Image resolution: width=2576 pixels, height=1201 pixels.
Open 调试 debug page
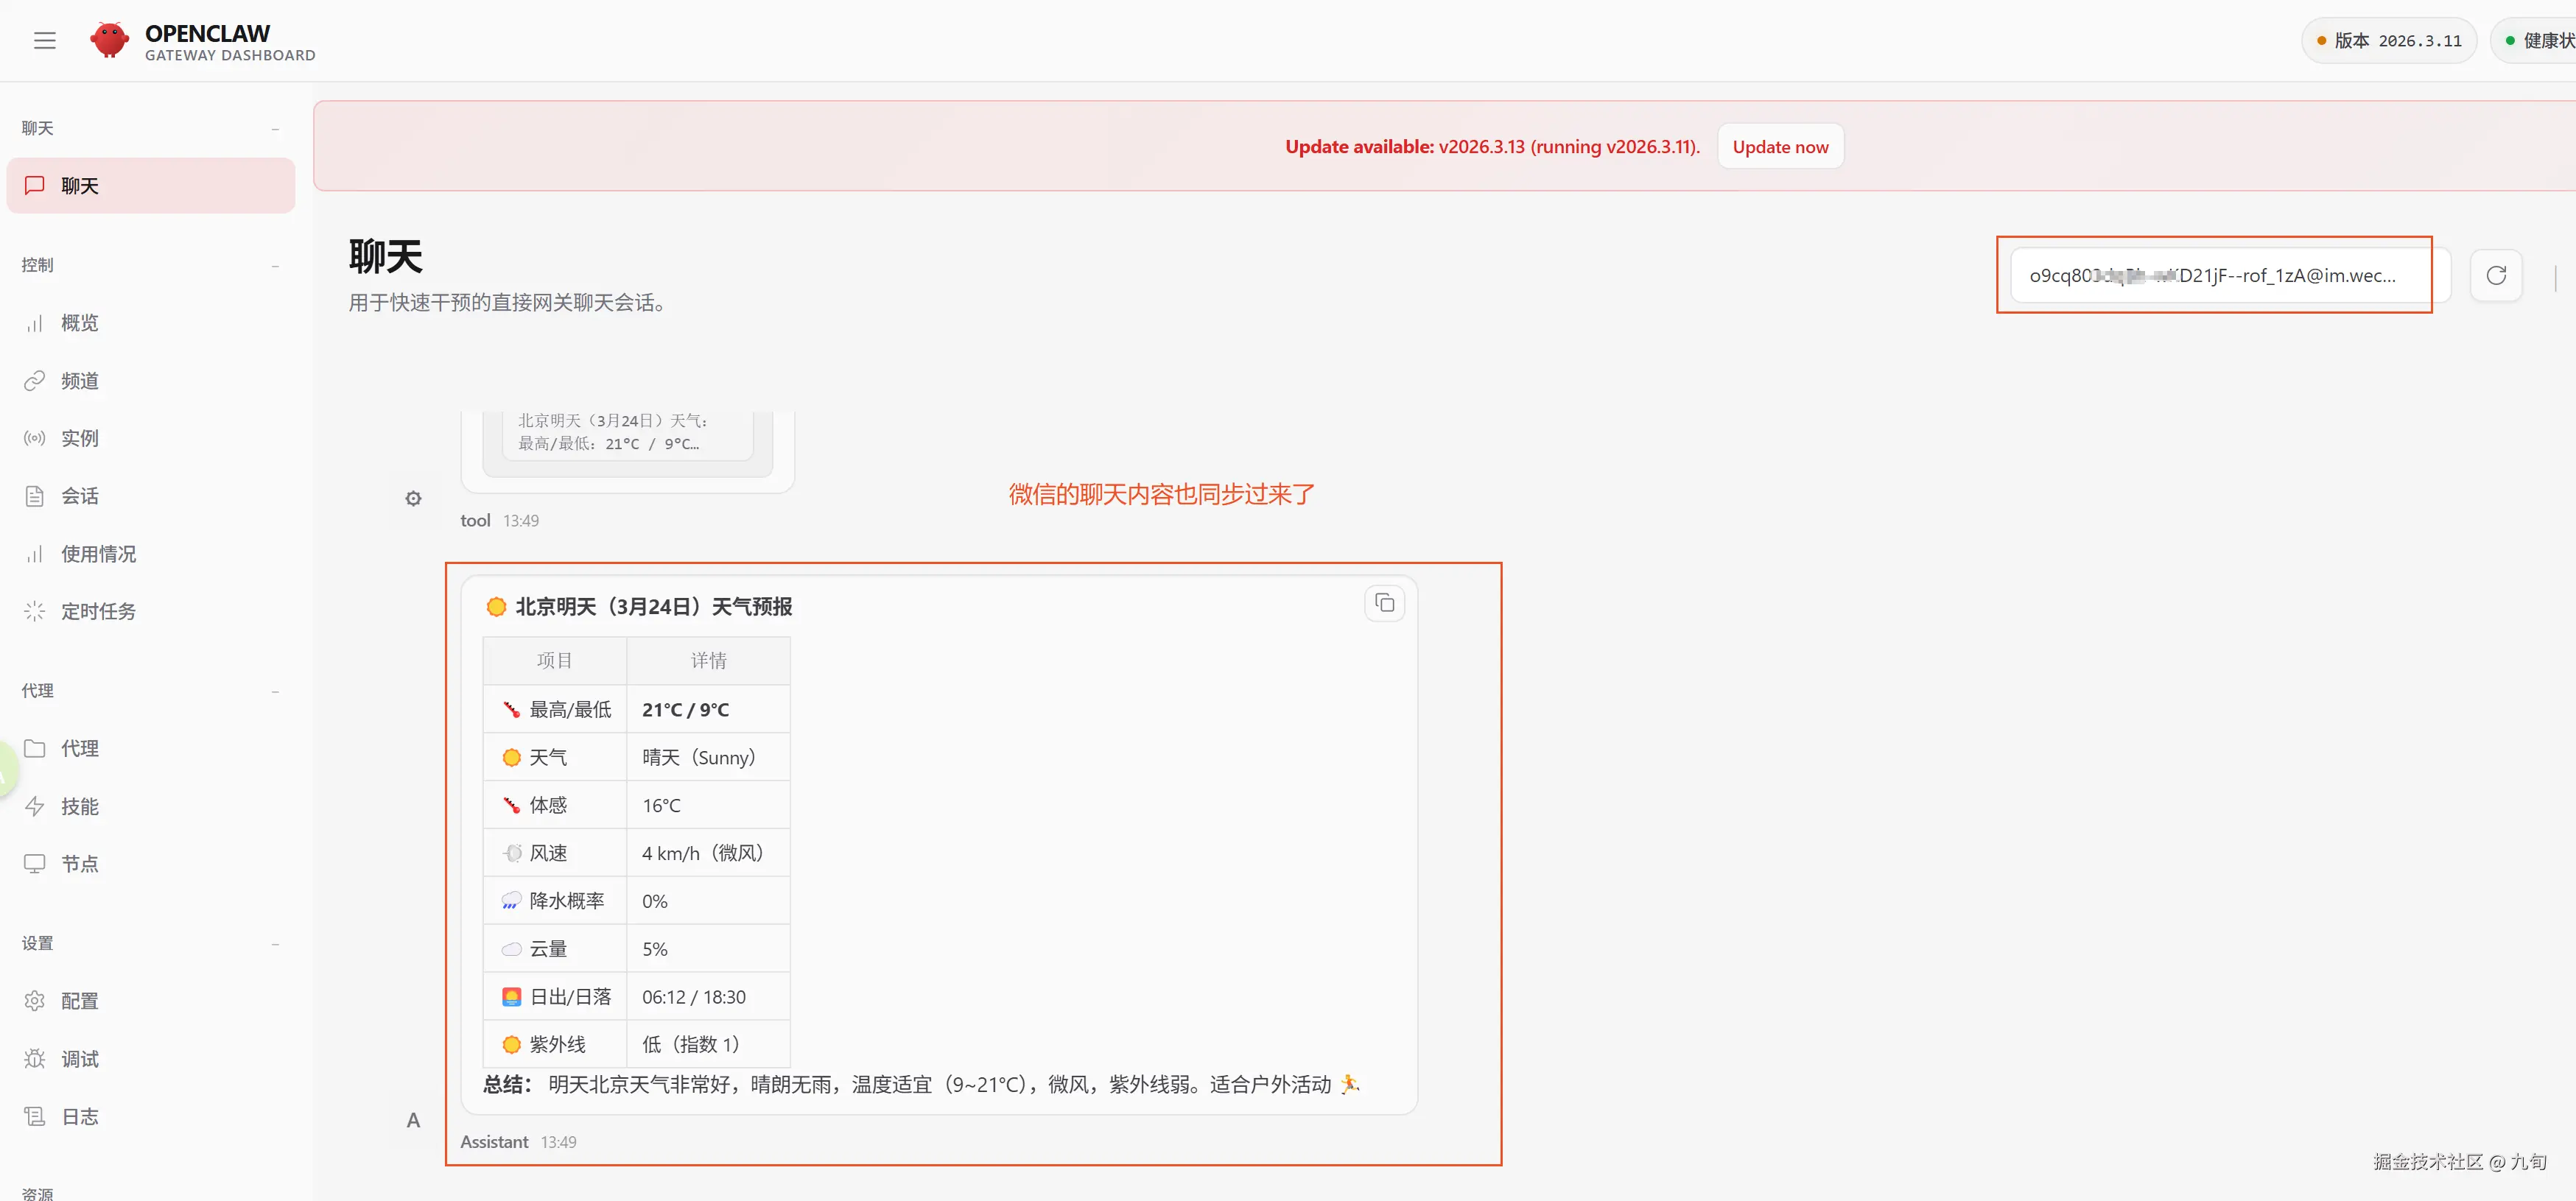pyautogui.click(x=80, y=1059)
